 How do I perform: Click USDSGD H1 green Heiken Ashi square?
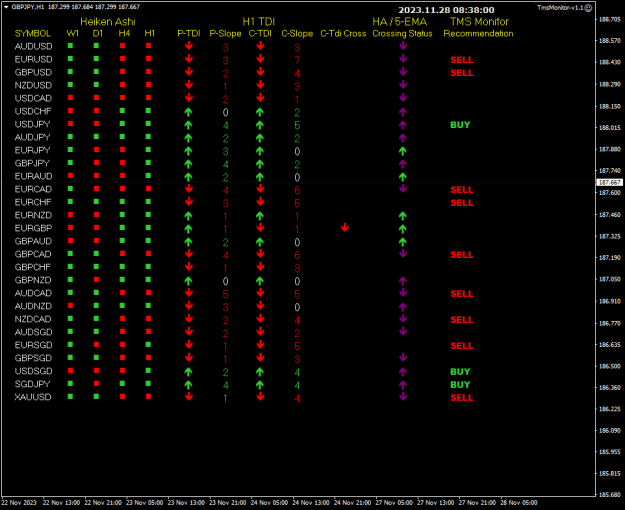coord(148,370)
